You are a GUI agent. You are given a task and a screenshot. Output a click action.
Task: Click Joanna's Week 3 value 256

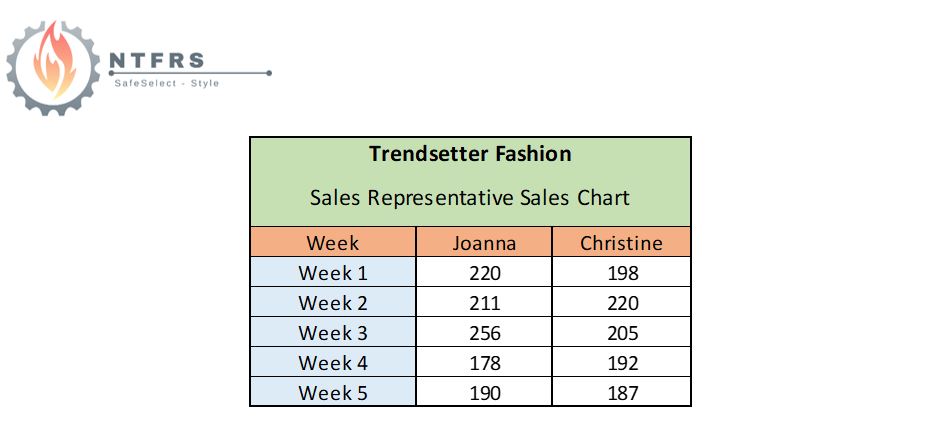[x=484, y=332]
